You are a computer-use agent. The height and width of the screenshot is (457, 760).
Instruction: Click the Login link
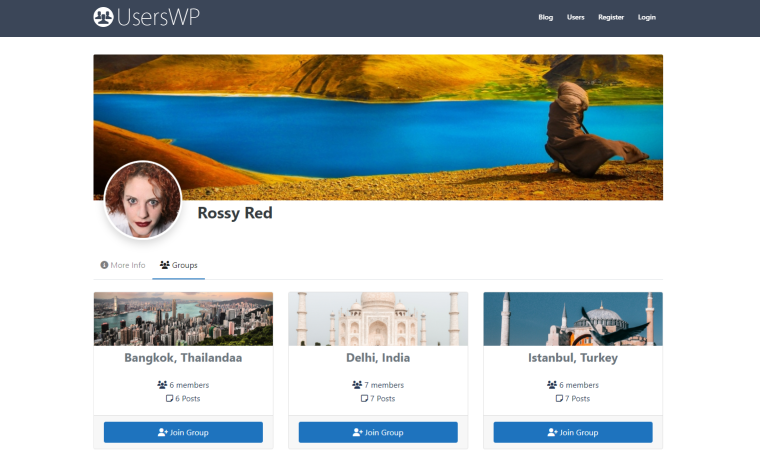coord(647,17)
